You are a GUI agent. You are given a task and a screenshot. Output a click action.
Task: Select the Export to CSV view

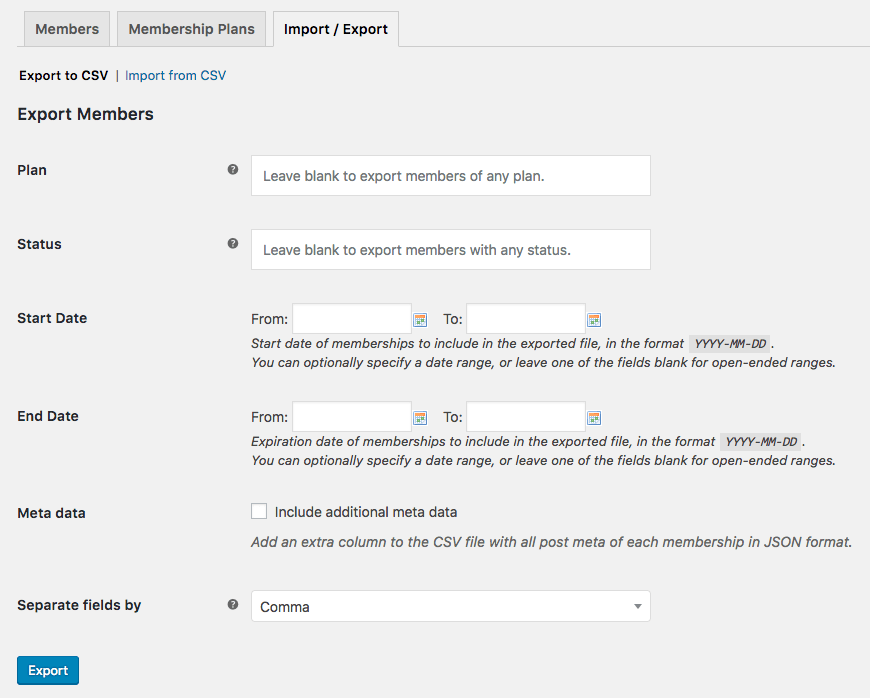tap(63, 75)
